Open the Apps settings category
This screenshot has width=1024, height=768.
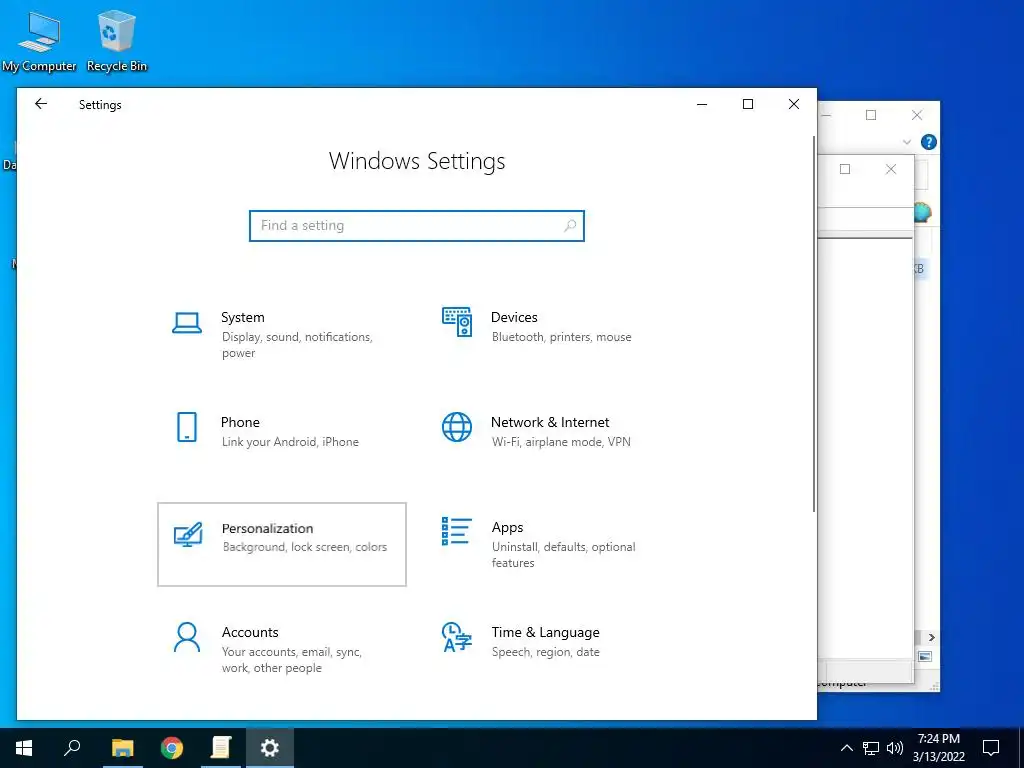551,544
